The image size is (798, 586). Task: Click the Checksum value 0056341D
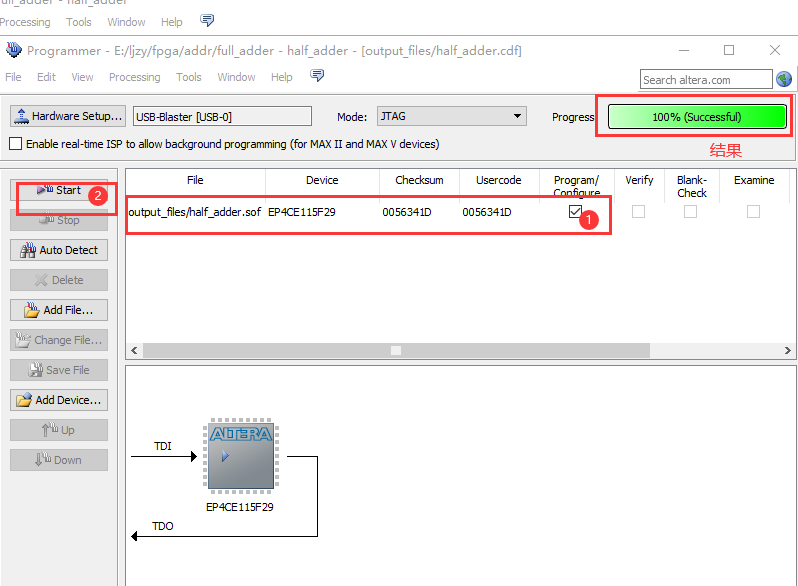pos(407,212)
